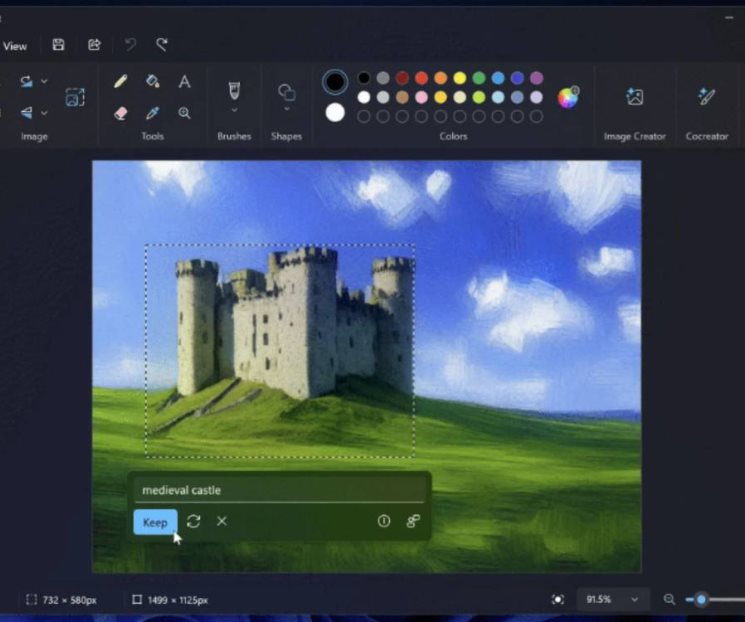Pick the yellow swatch in top row
This screenshot has width=745, height=622.
pyautogui.click(x=459, y=78)
